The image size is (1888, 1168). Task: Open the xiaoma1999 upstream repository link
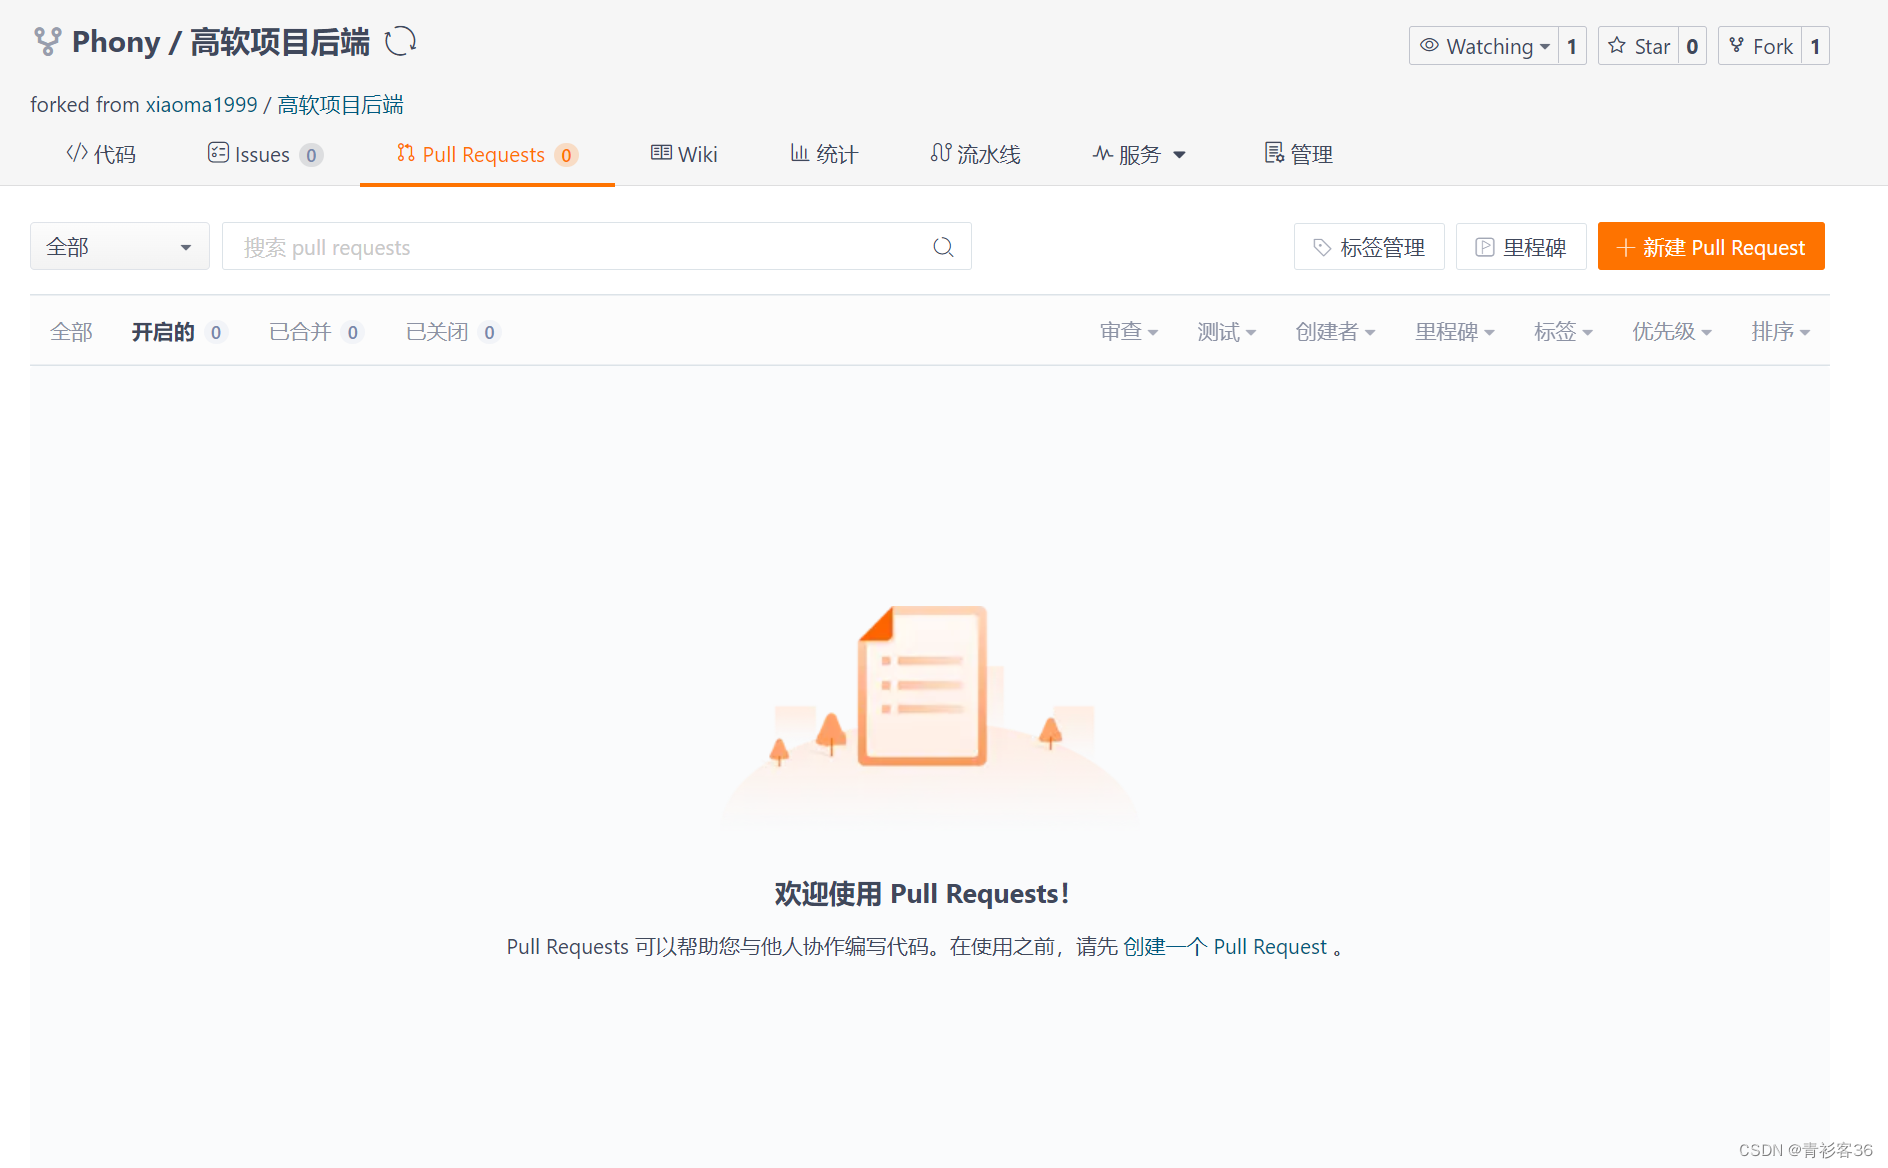202,104
